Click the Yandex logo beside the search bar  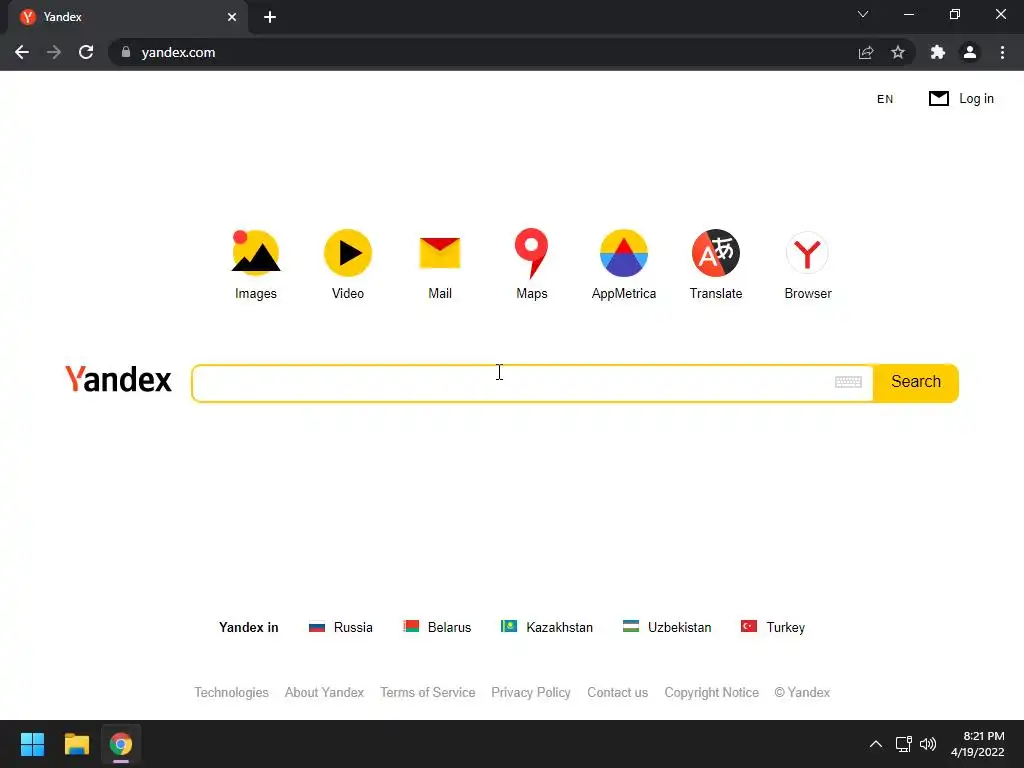[x=118, y=380]
